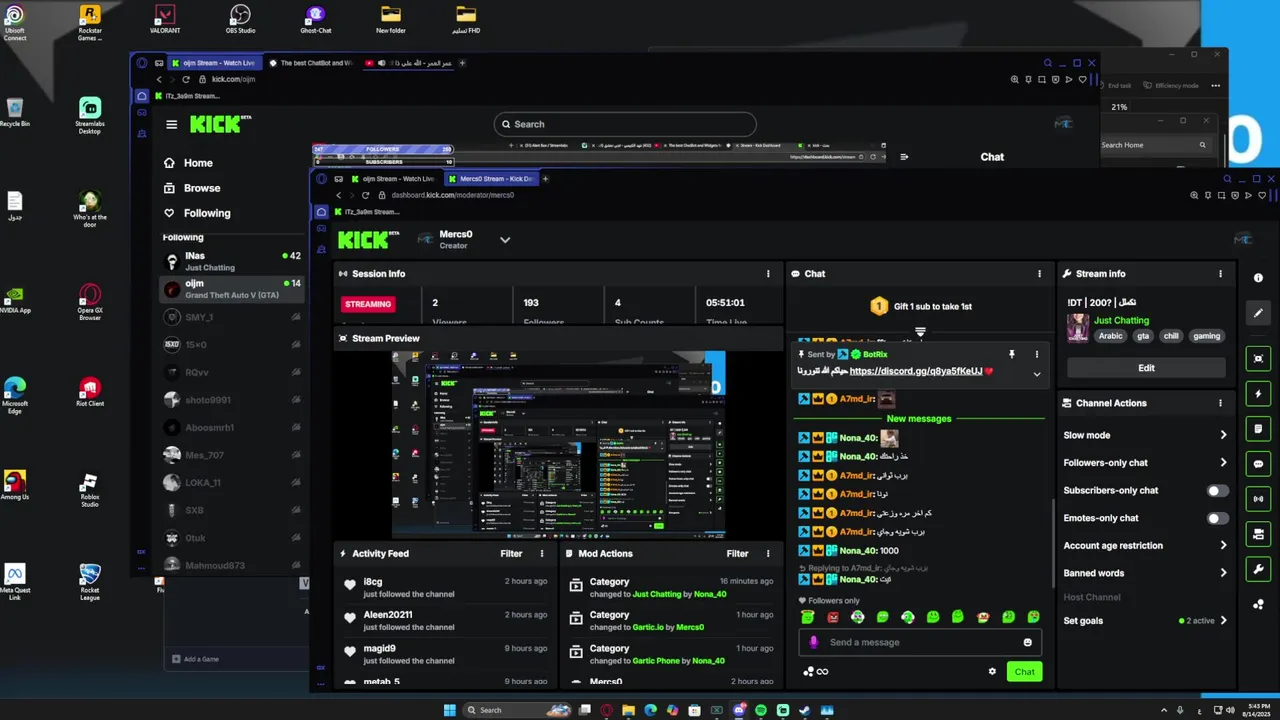Click Opera GX Browser desktop icon
The width and height of the screenshot is (1280, 720).
90,301
